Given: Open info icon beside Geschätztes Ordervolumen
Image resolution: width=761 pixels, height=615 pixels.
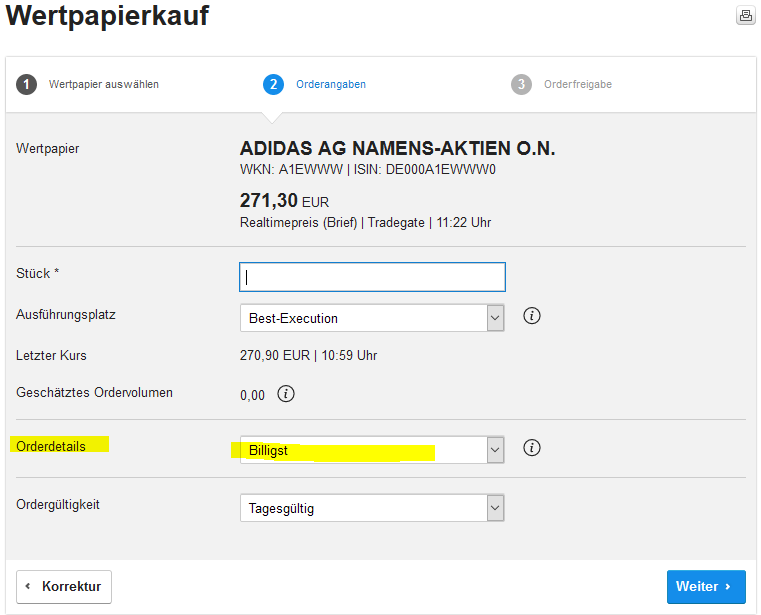Looking at the screenshot, I should tap(286, 394).
